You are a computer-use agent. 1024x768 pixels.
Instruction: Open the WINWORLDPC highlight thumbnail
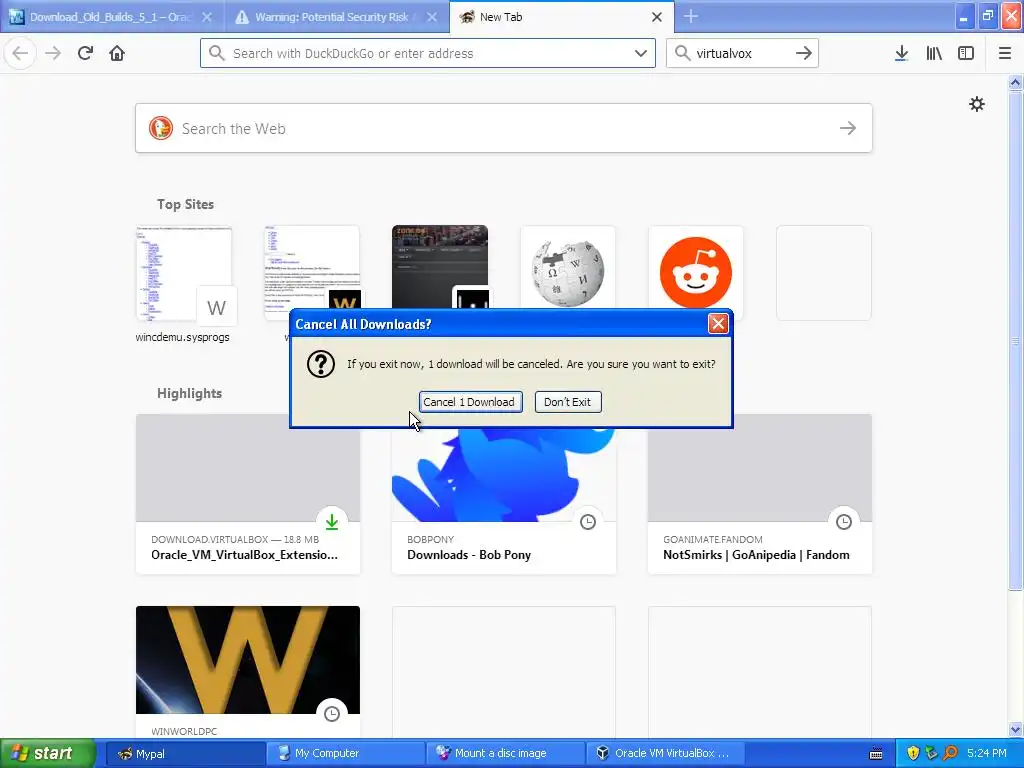point(248,660)
